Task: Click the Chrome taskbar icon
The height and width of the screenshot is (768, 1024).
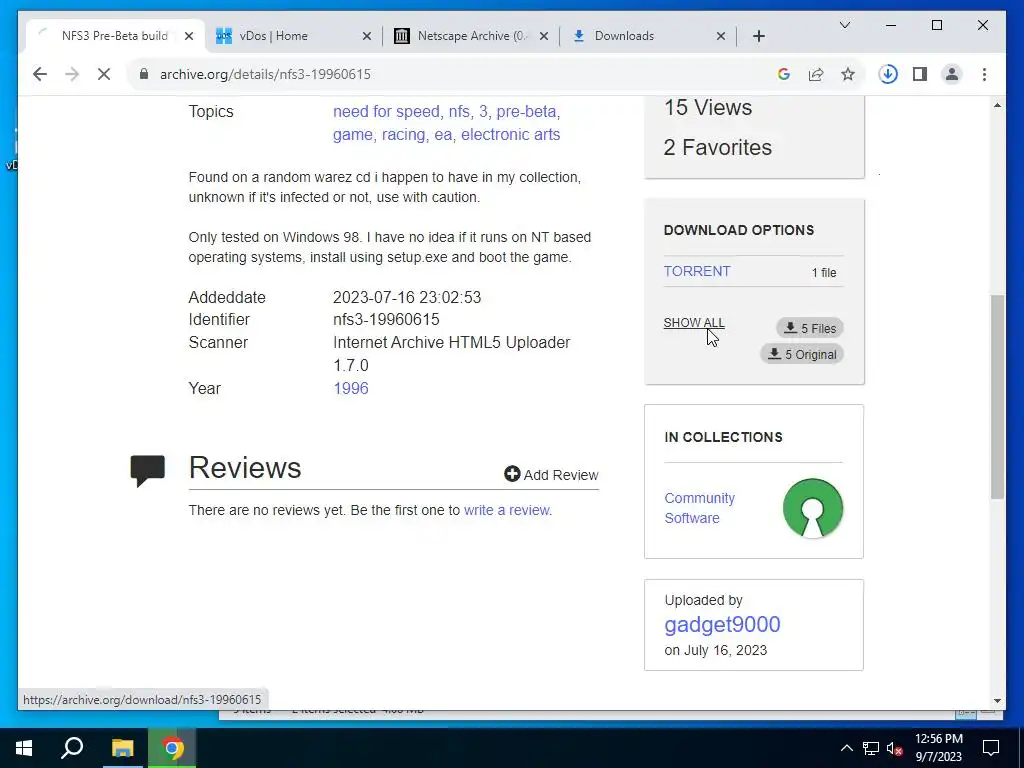Action: 172,748
